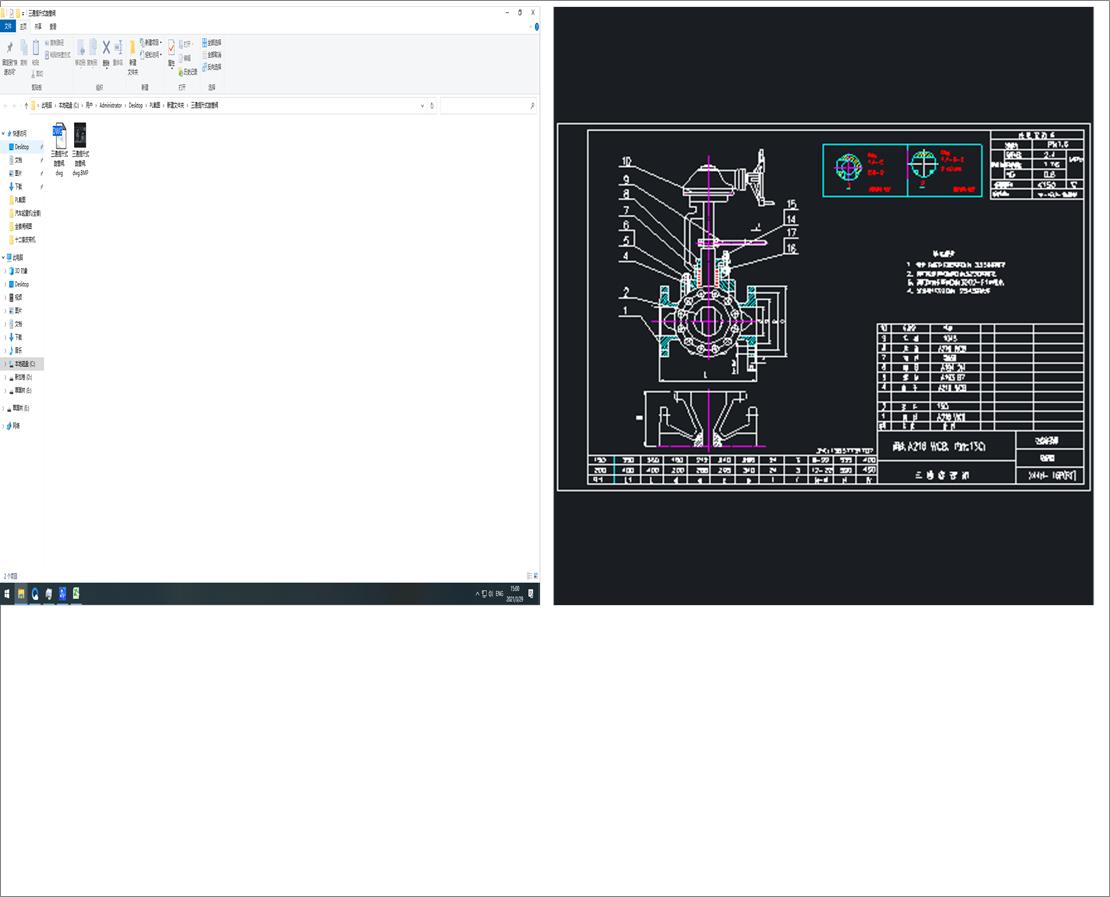The width and height of the screenshot is (1110, 897).
Task: Click Paste shortcut in the ribbon
Action: click(58, 55)
